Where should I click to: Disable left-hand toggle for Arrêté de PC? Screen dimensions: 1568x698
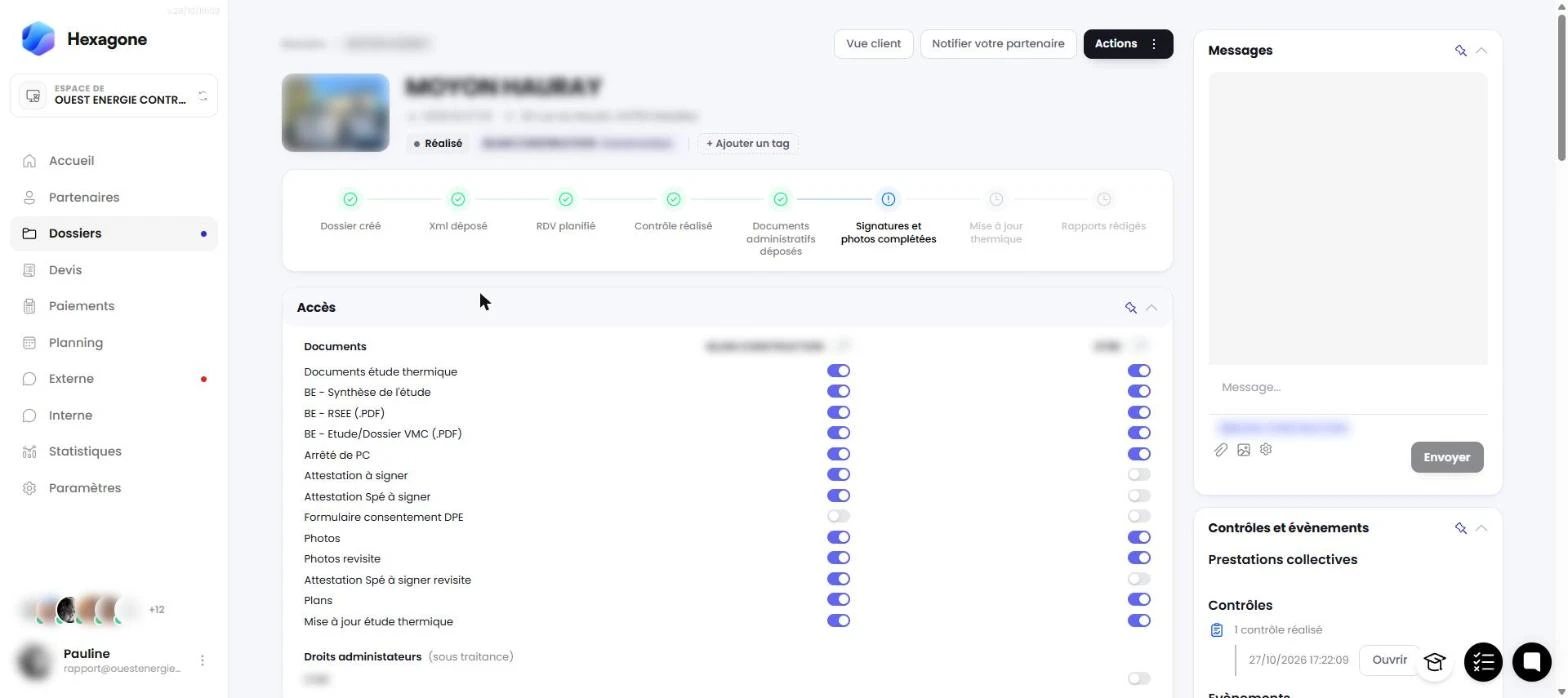838,454
